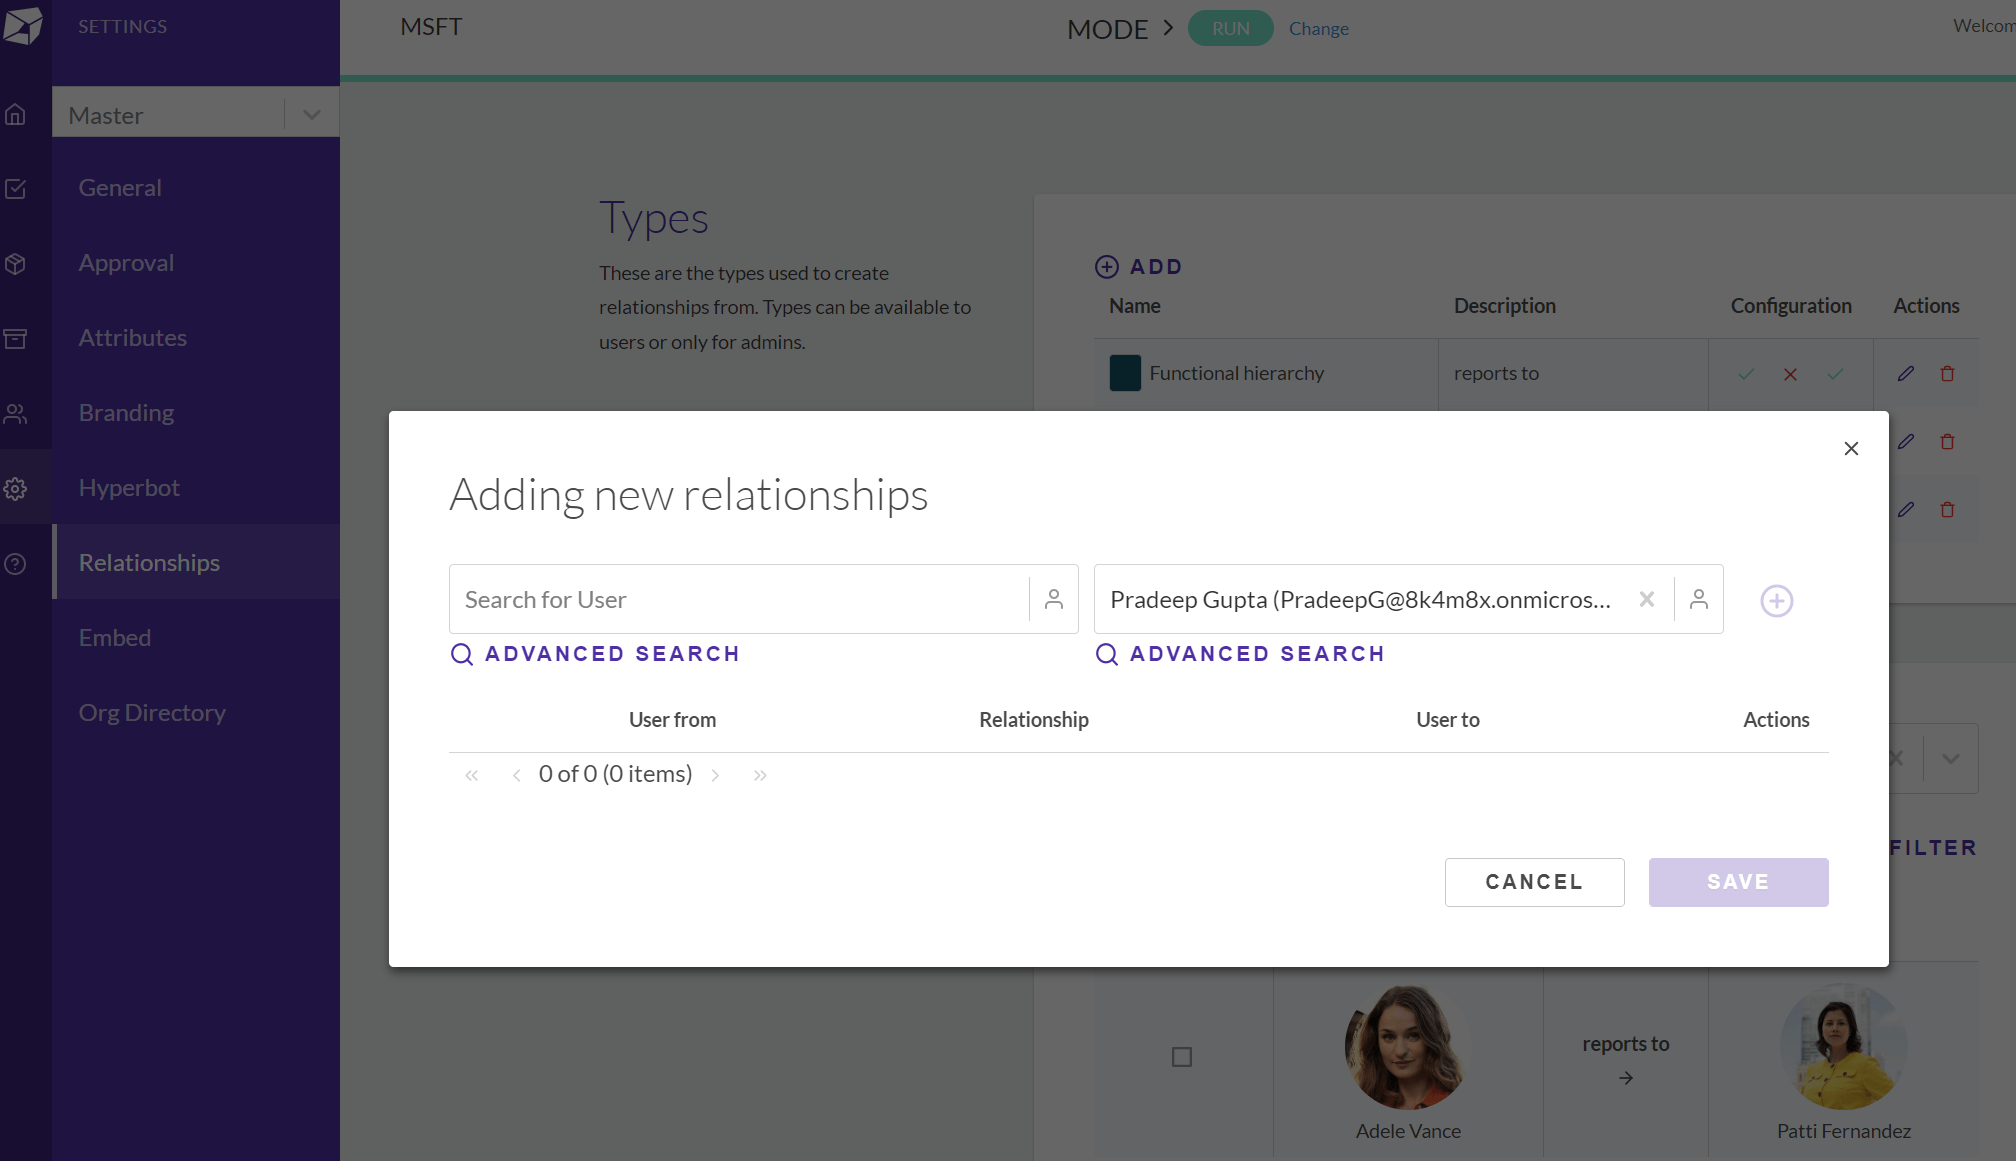This screenshot has height=1161, width=2016.
Task: Click the help question mark icon
Action: point(15,564)
